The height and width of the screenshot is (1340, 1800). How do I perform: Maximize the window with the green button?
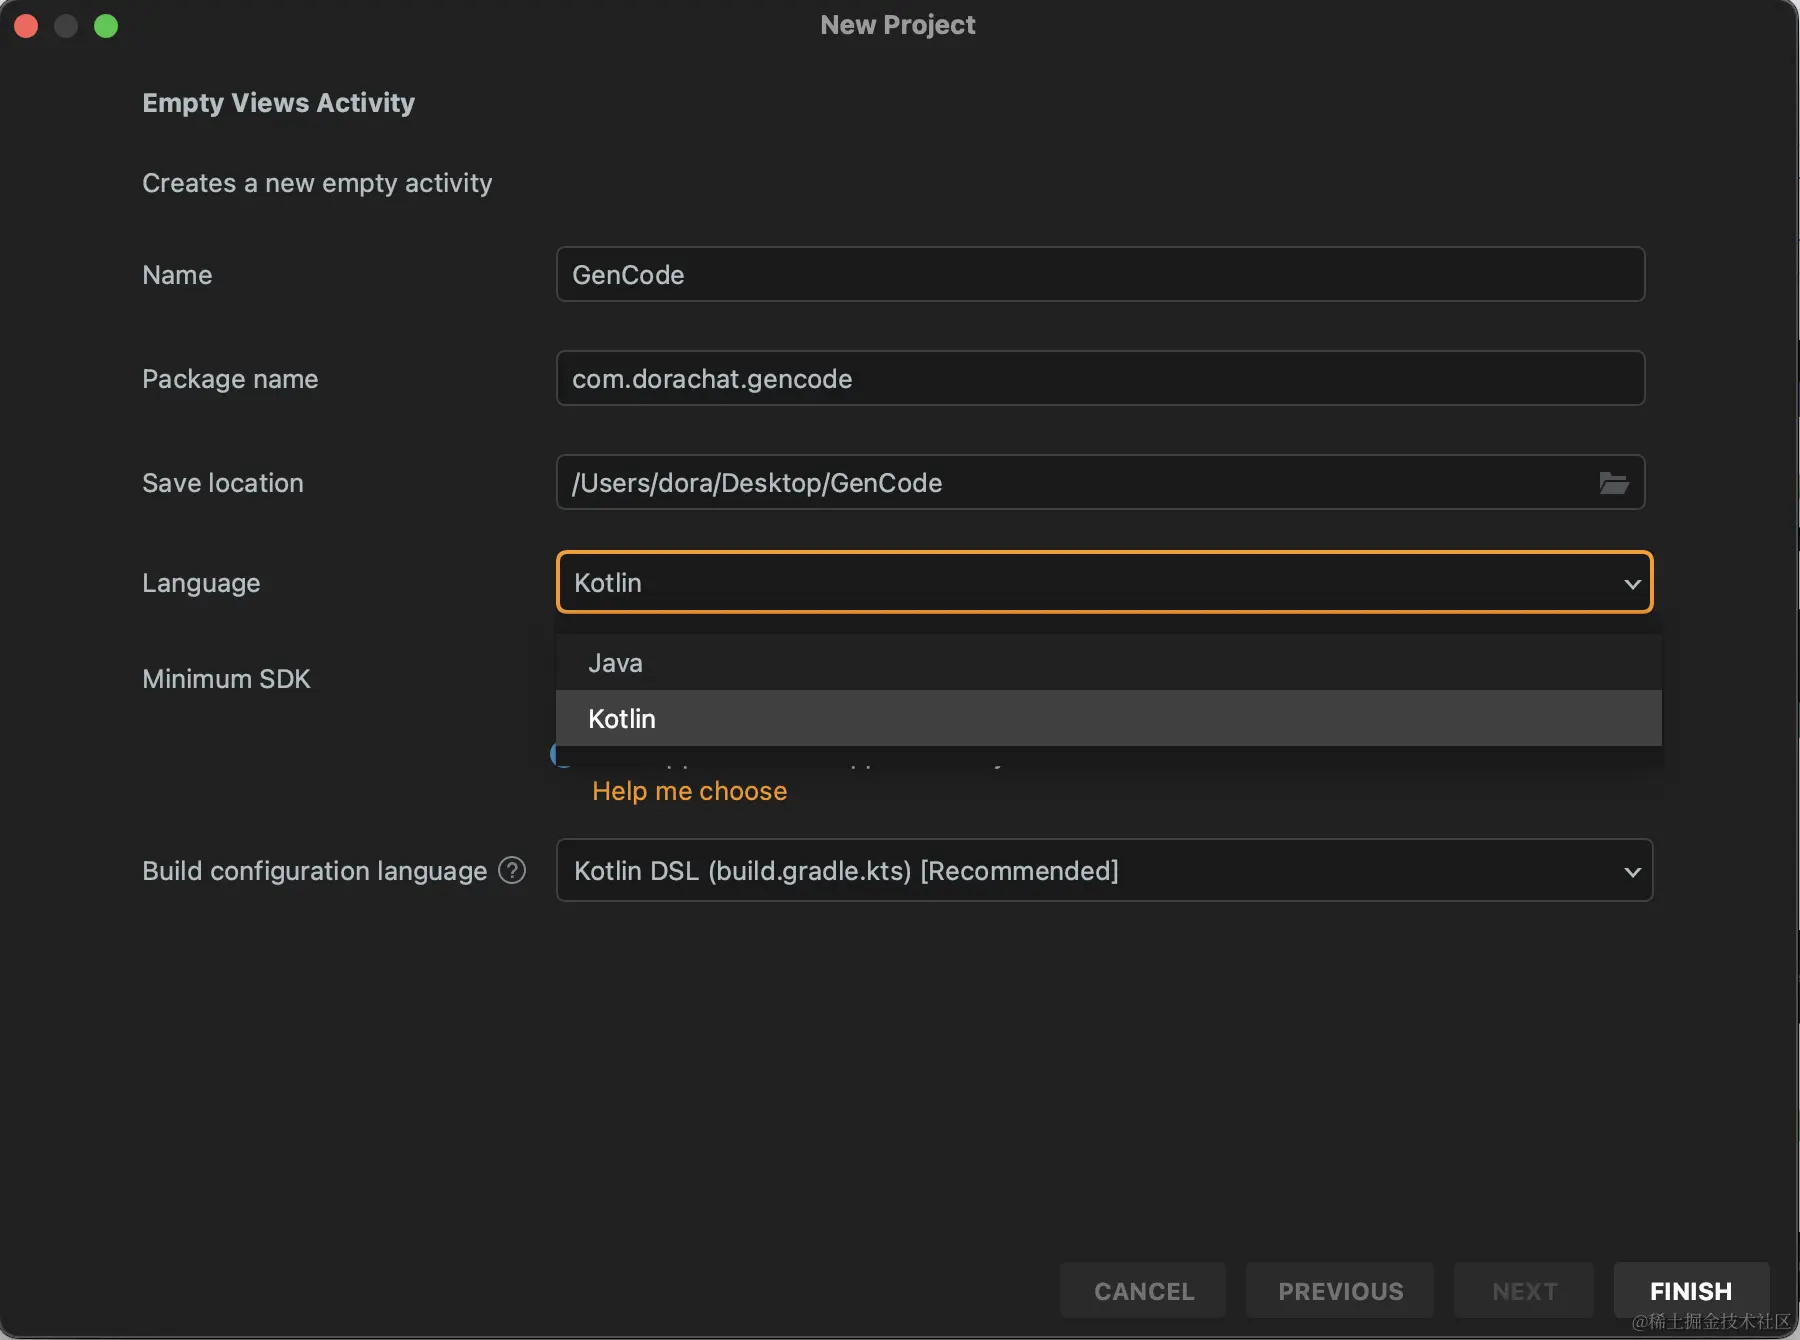(x=106, y=26)
